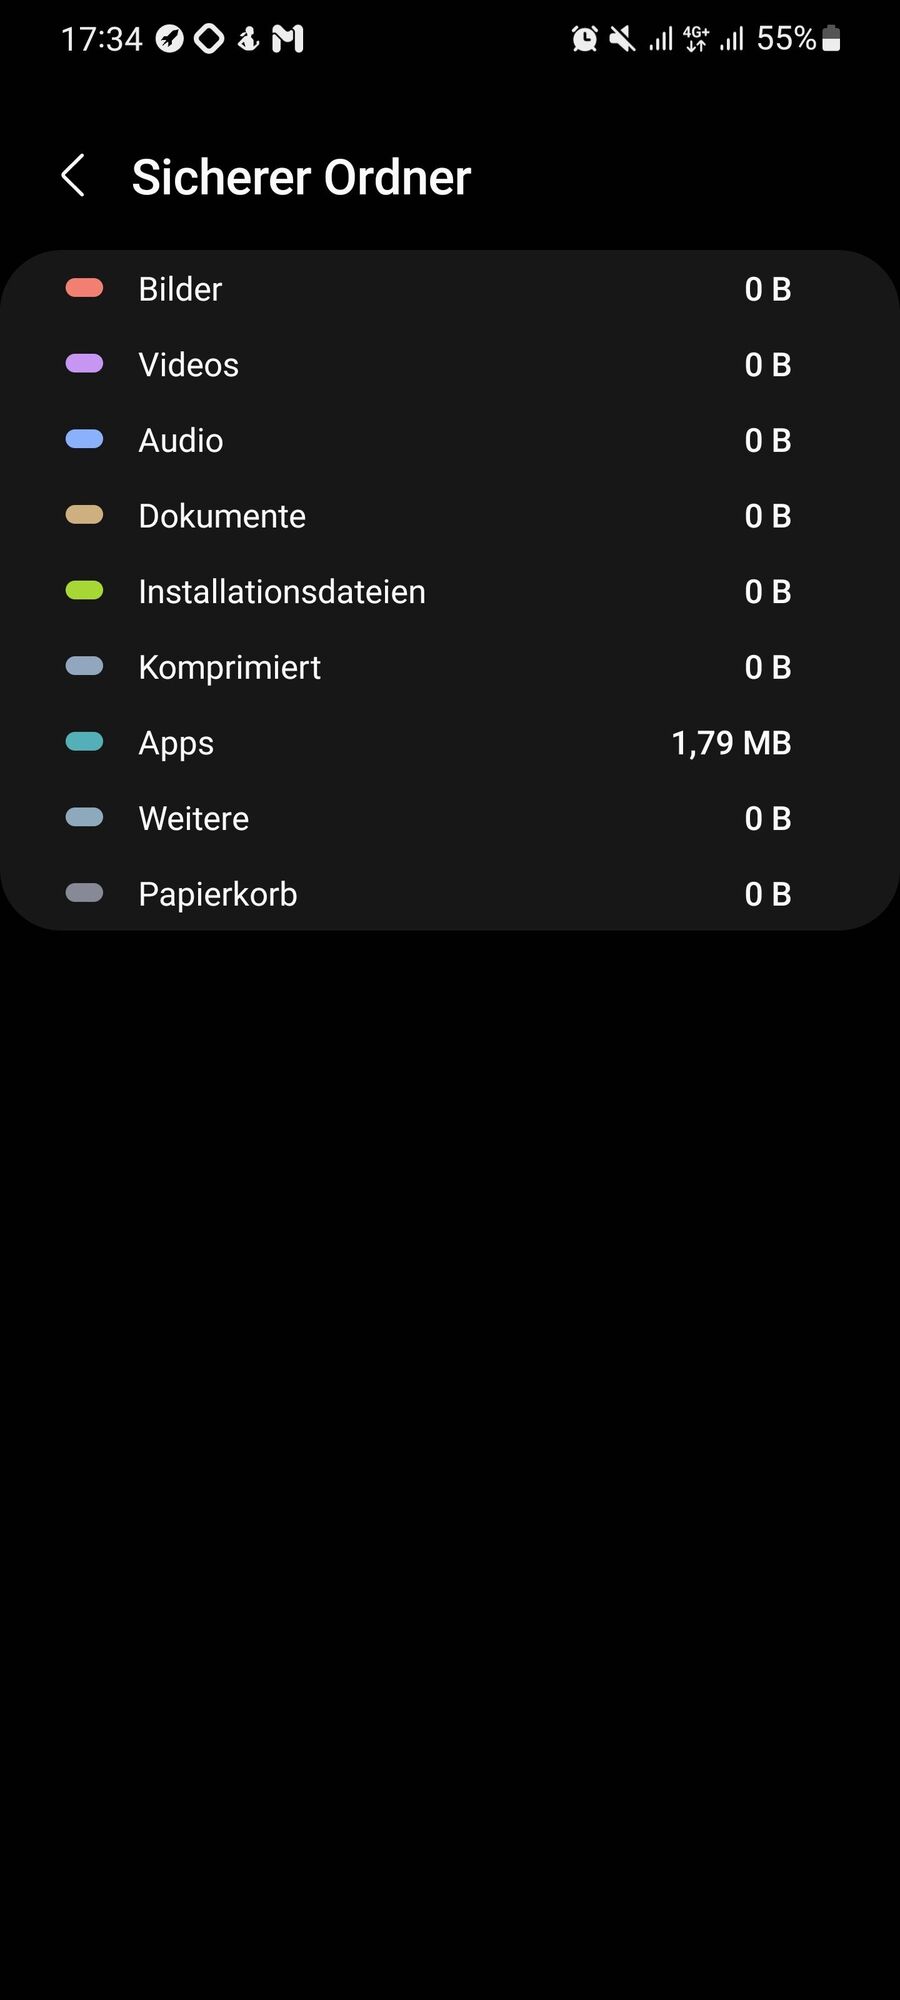900x2000 pixels.
Task: Tap the Apps 1,79 MB size value
Action: (731, 743)
